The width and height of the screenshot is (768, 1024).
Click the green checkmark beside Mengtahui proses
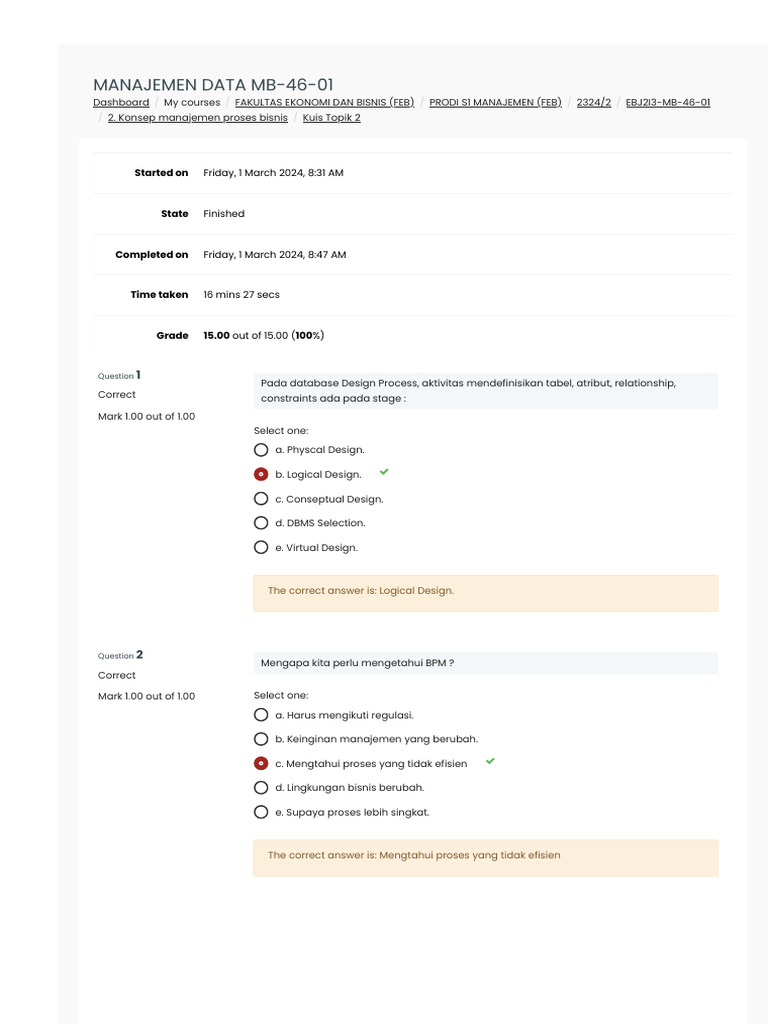coord(490,761)
